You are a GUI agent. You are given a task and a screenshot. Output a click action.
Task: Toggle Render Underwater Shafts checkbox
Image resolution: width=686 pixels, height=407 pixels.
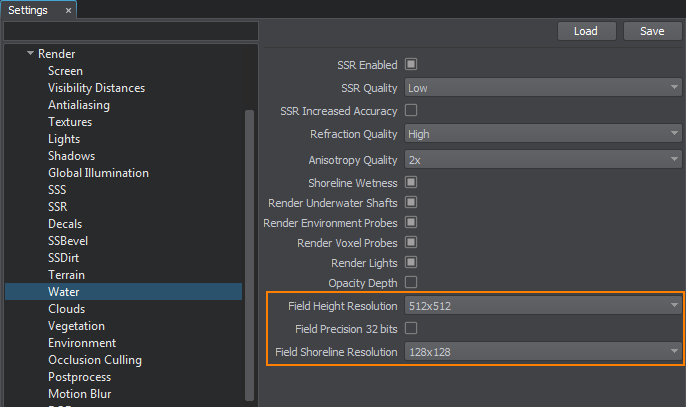click(x=410, y=203)
